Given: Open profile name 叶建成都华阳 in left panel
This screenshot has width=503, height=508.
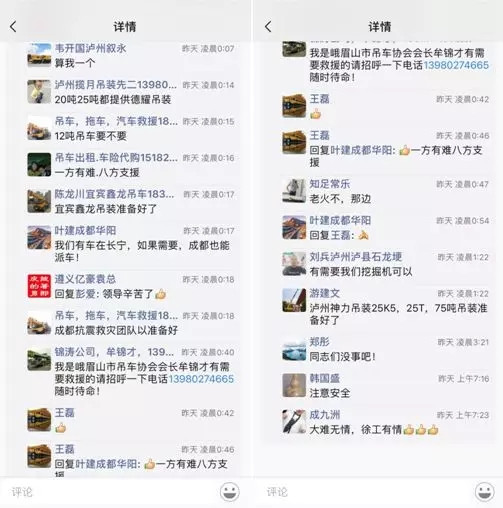Looking at the screenshot, I should point(85,230).
